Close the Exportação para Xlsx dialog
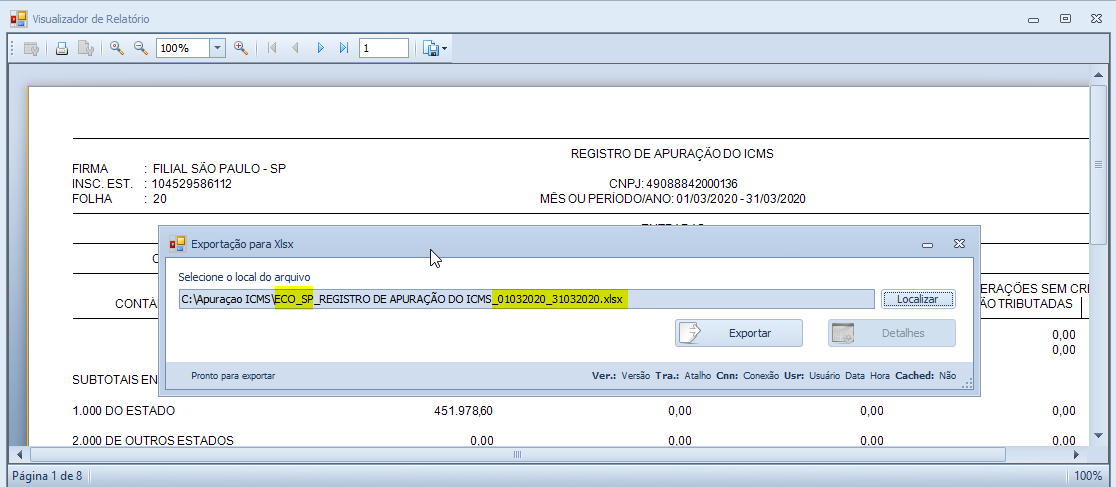 click(958, 243)
